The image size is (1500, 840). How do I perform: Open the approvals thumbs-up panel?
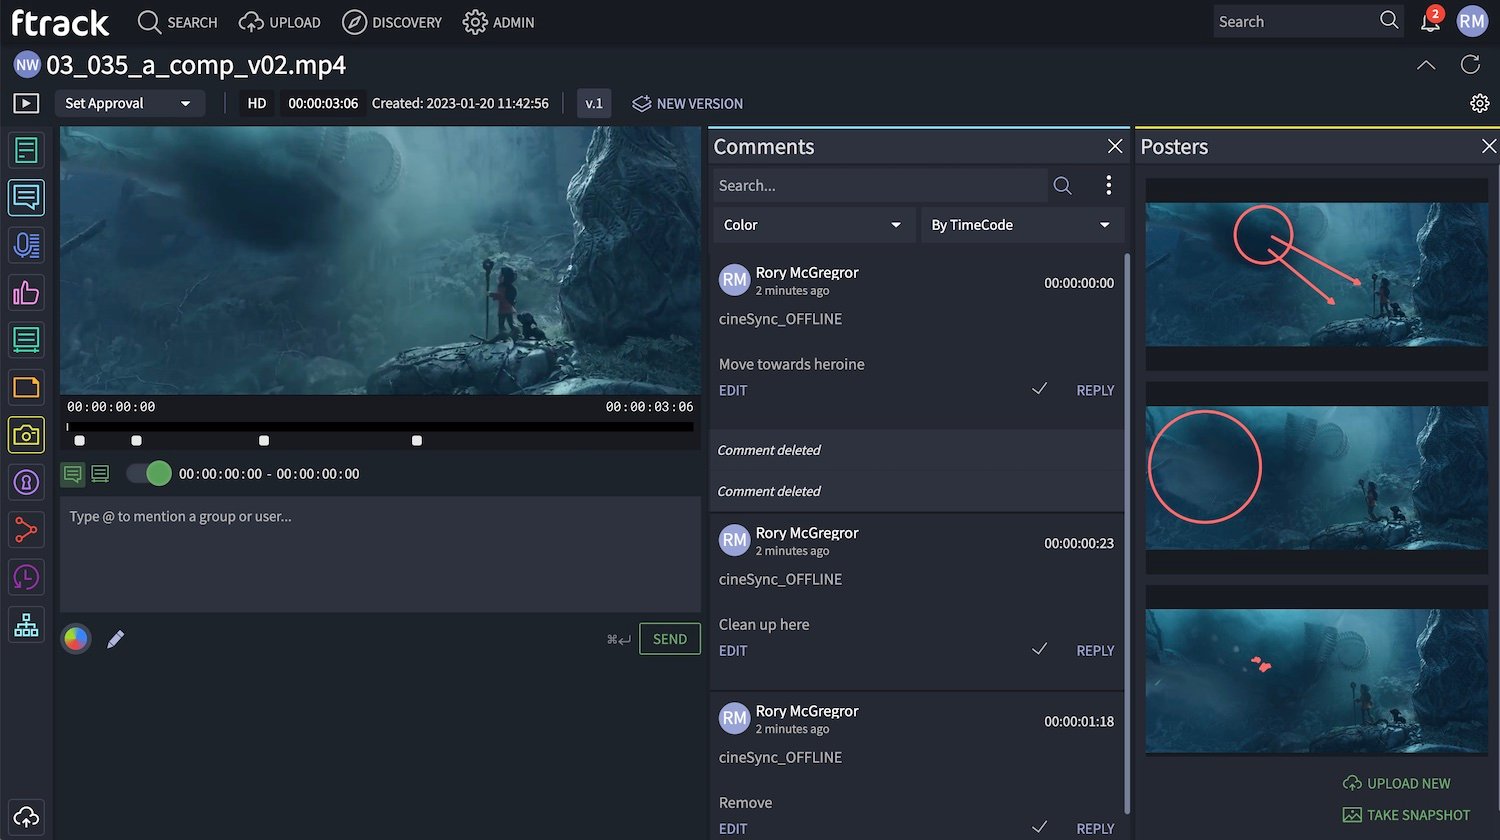point(26,292)
